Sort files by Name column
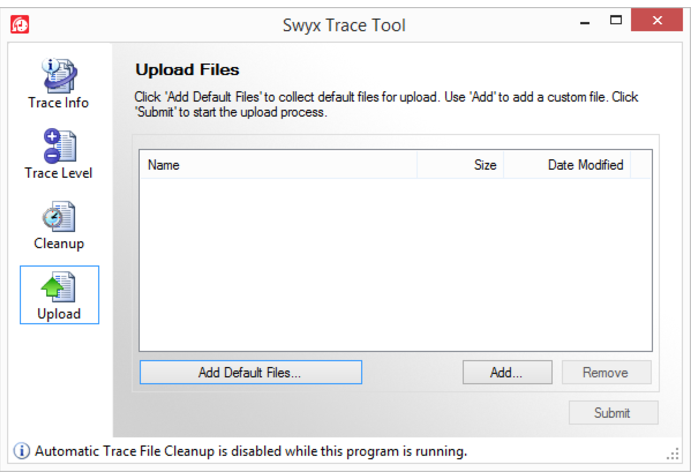 [278, 165]
